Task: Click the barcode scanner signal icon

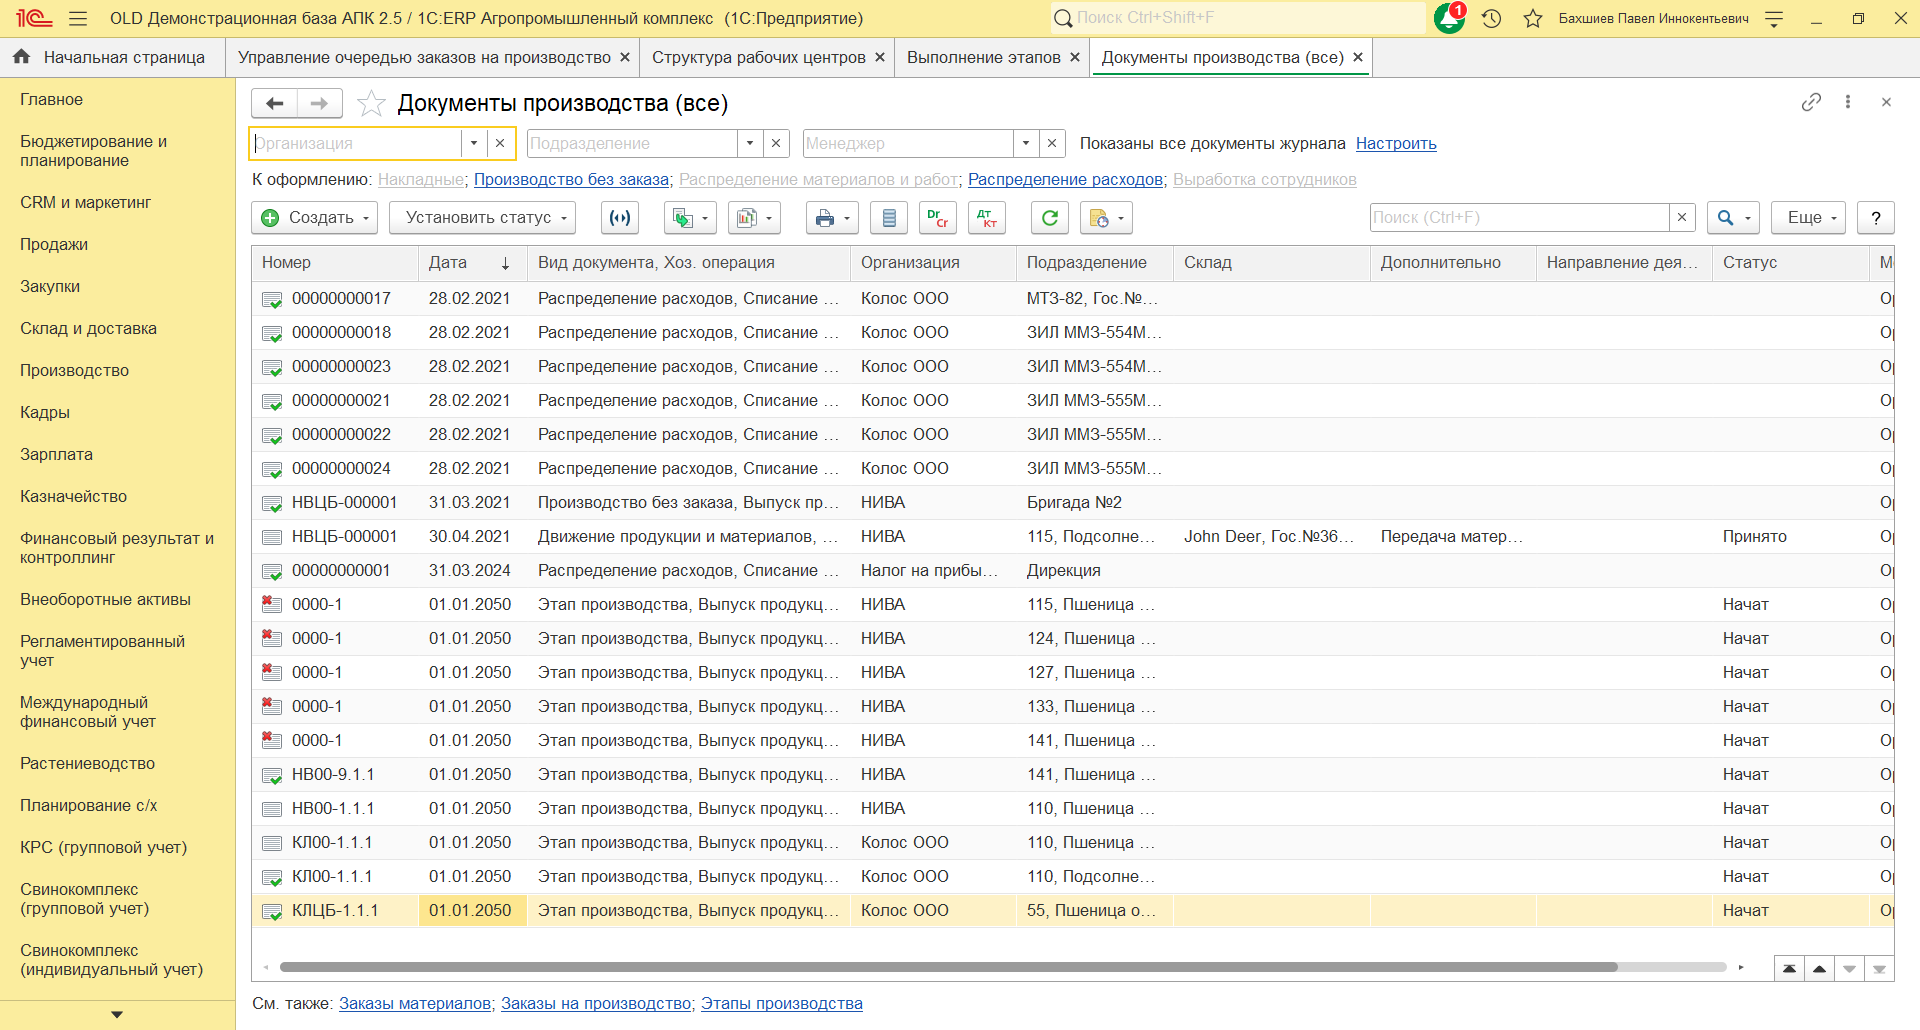Action: point(620,218)
